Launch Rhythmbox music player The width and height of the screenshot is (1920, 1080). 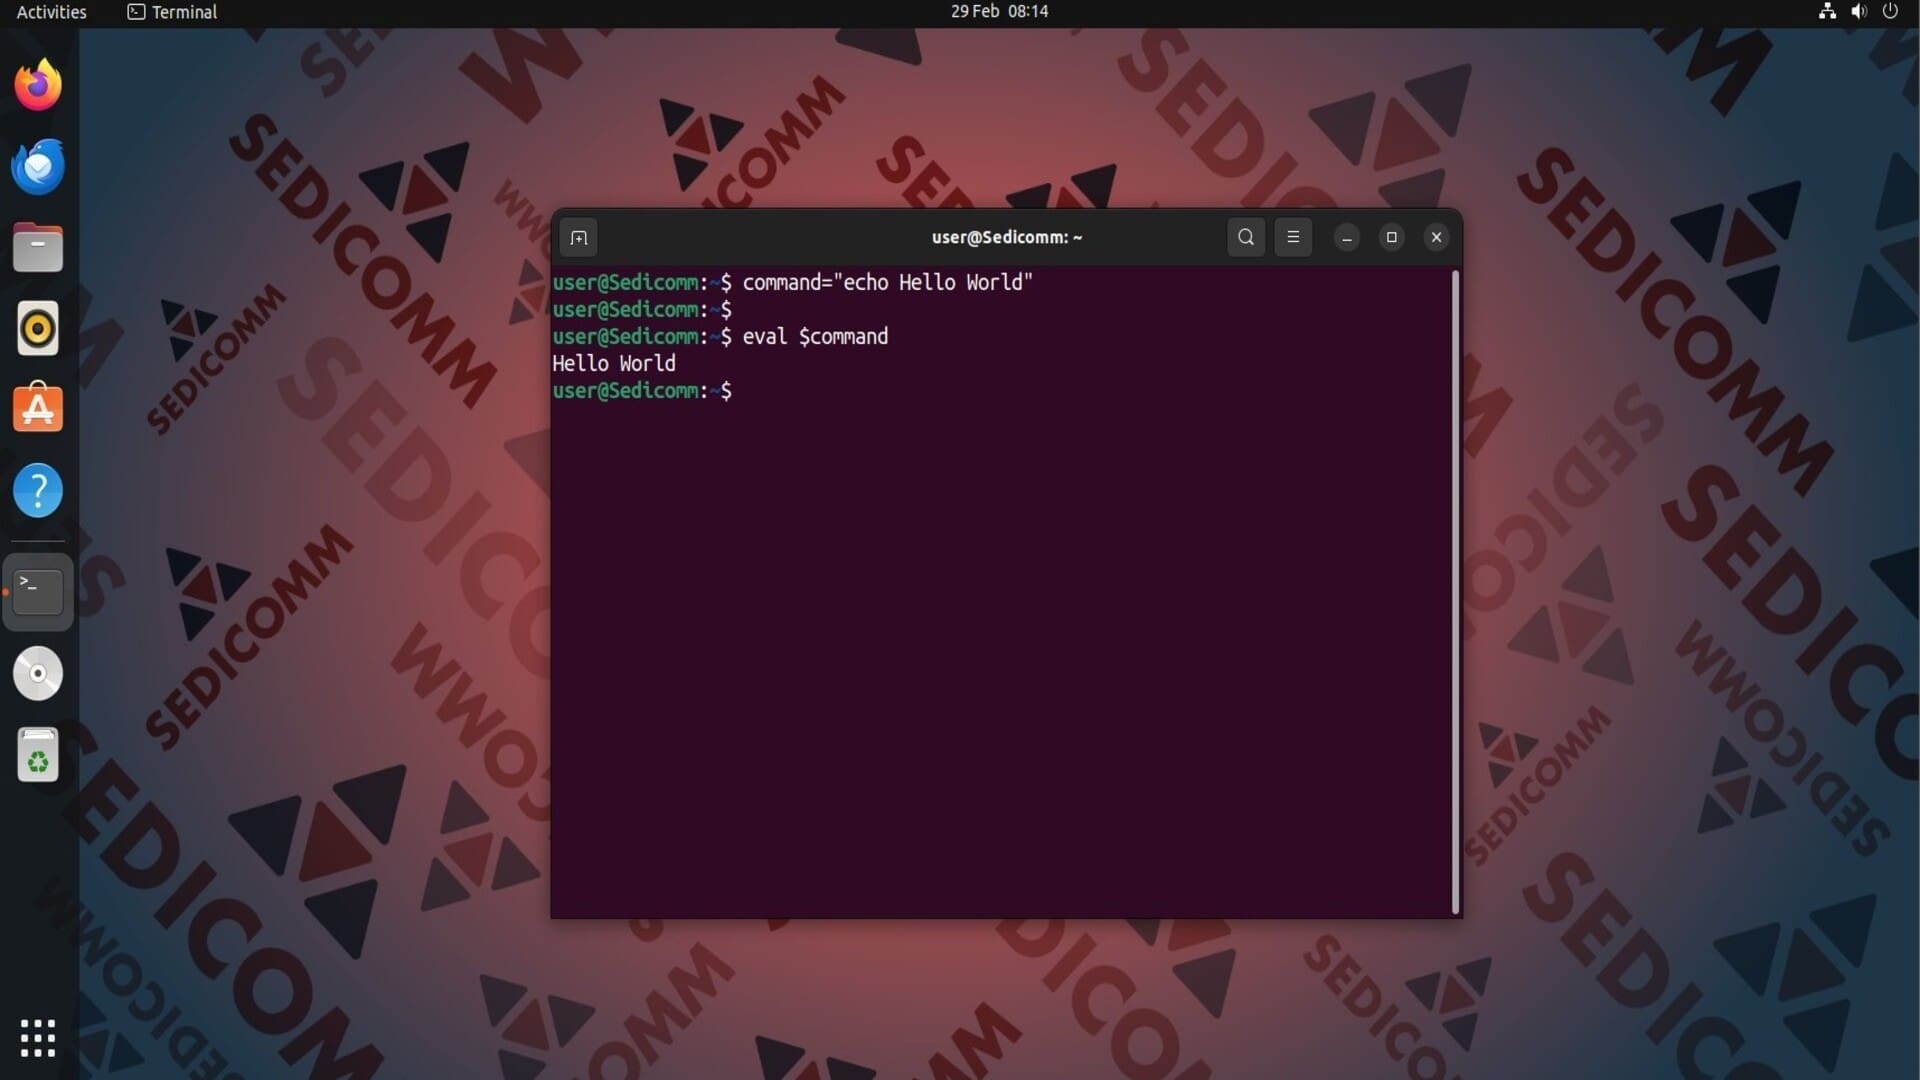38,329
